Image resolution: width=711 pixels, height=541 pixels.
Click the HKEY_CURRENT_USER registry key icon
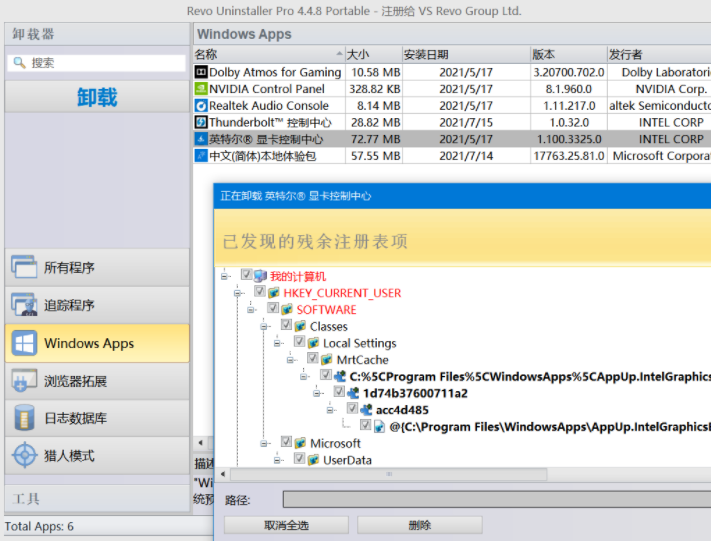coord(273,292)
